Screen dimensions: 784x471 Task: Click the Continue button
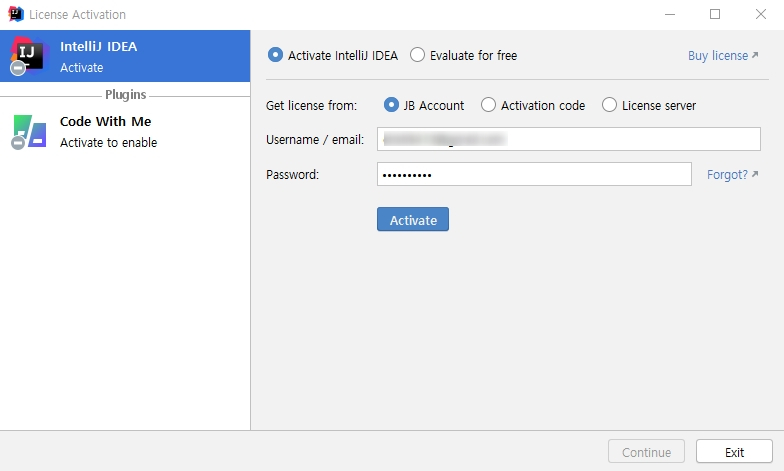[x=646, y=452]
